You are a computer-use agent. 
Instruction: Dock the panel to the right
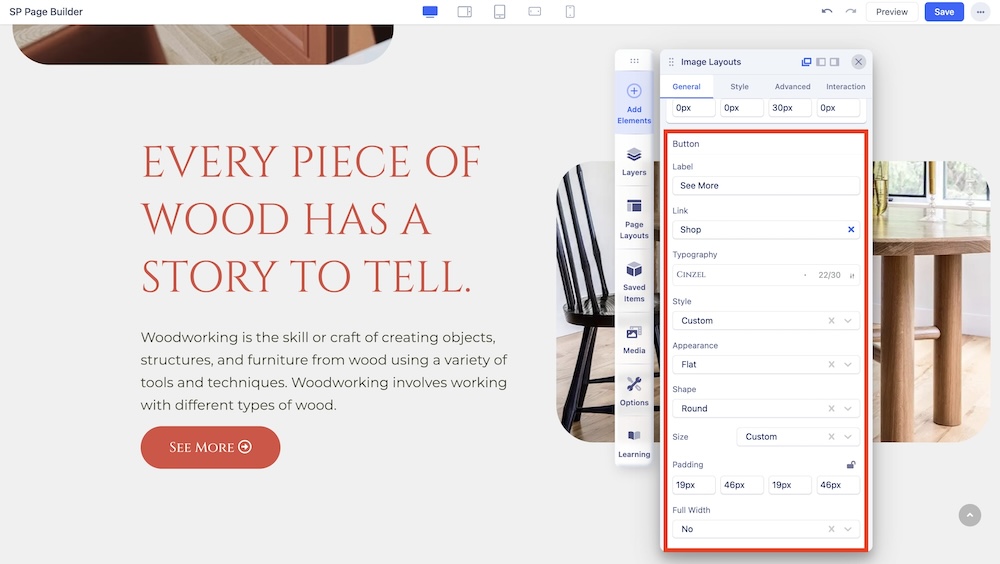click(834, 62)
